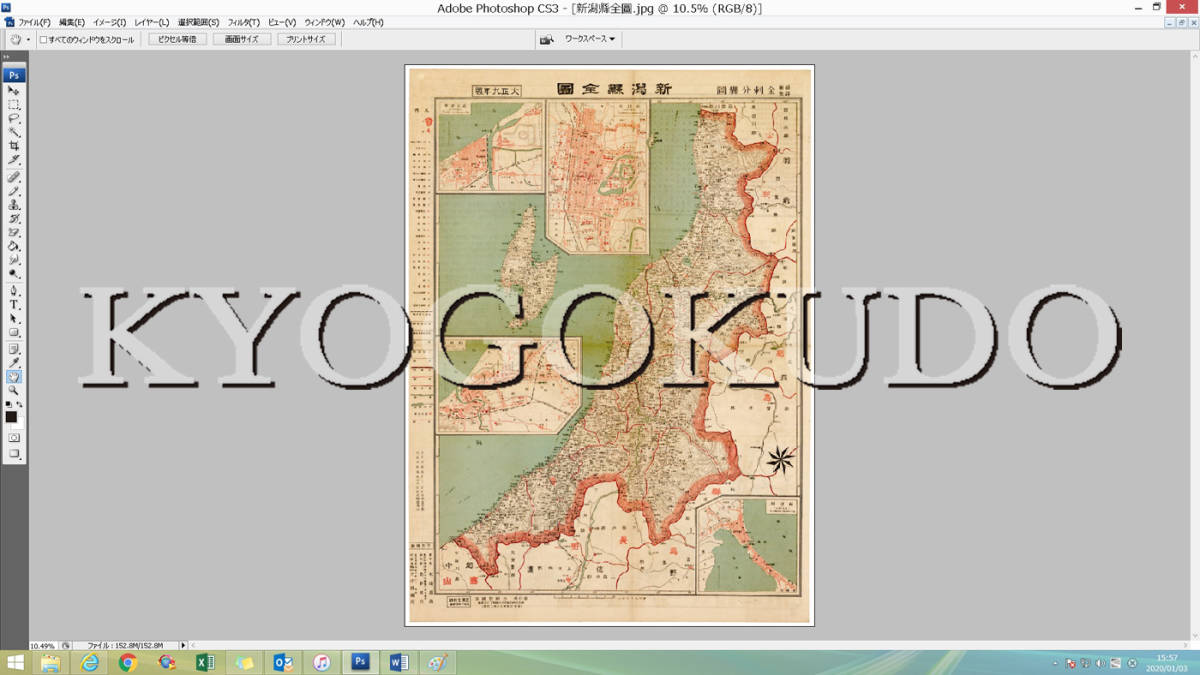Open Outlook from taskbar
This screenshot has width=1200, height=675.
point(282,662)
